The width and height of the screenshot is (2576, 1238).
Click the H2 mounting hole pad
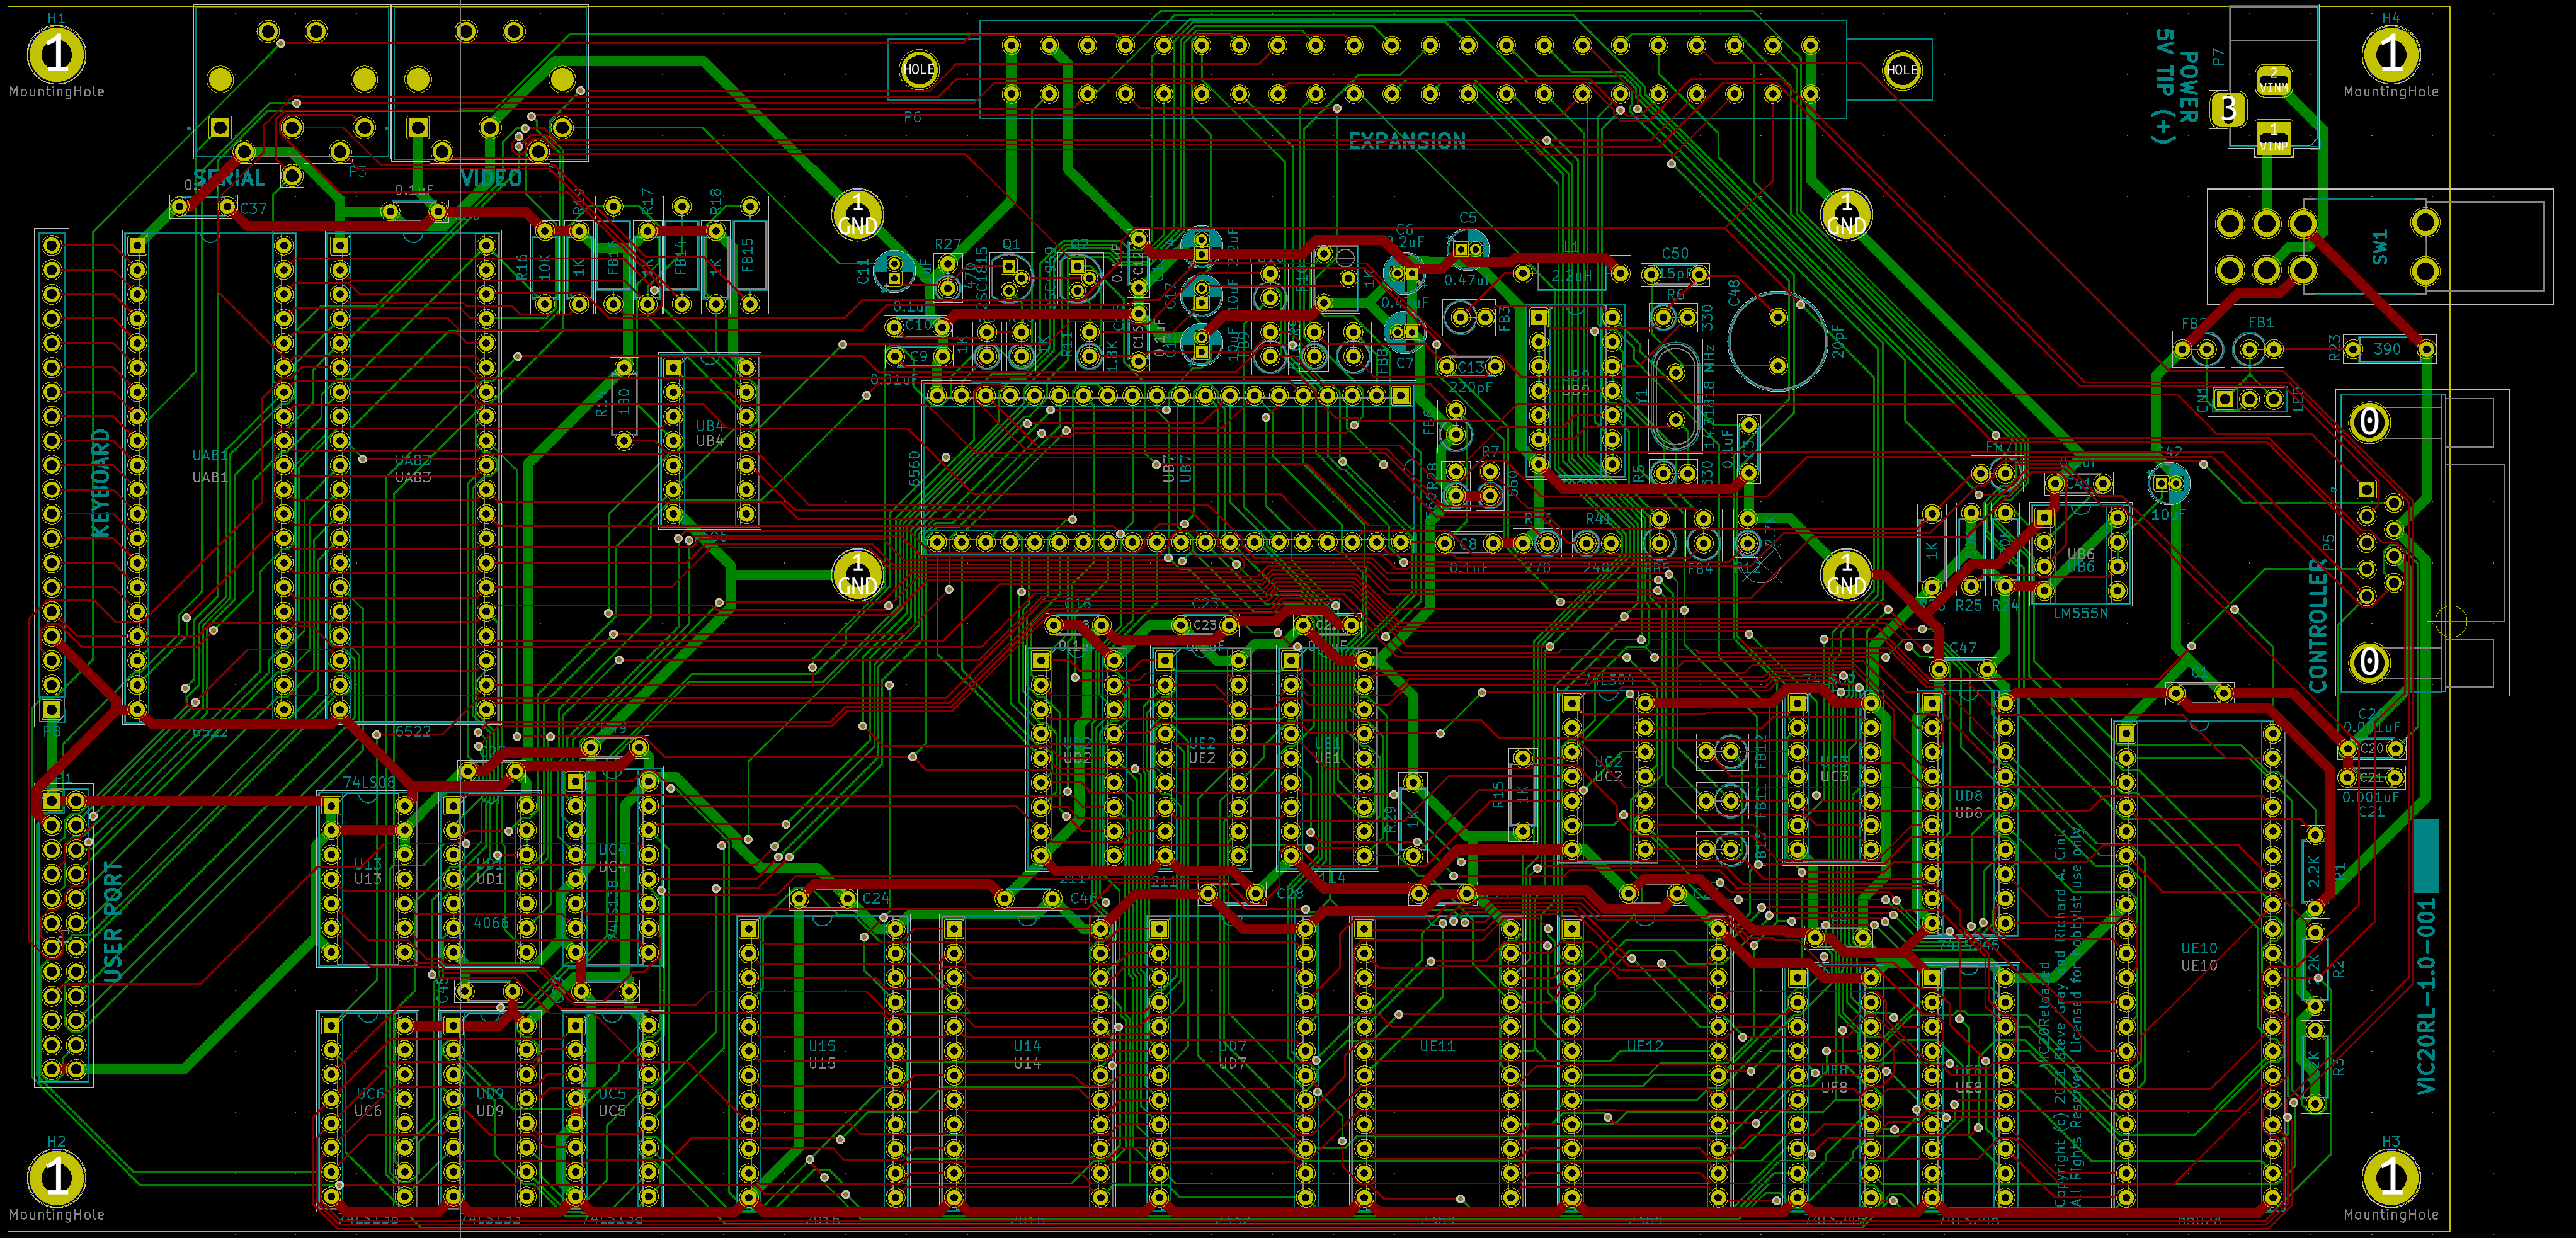click(56, 1177)
